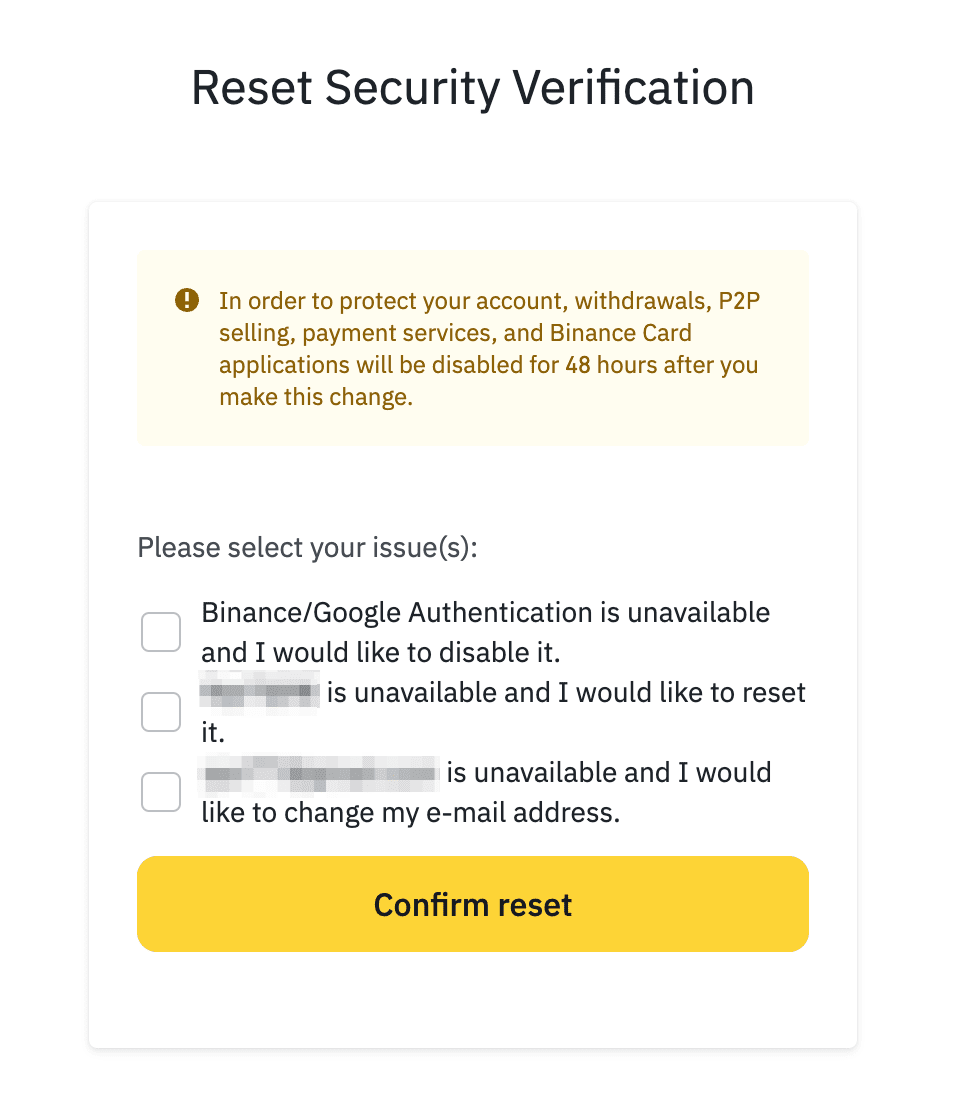Click the blurred e-mail address text
This screenshot has height=1116, width=954.
[320, 772]
